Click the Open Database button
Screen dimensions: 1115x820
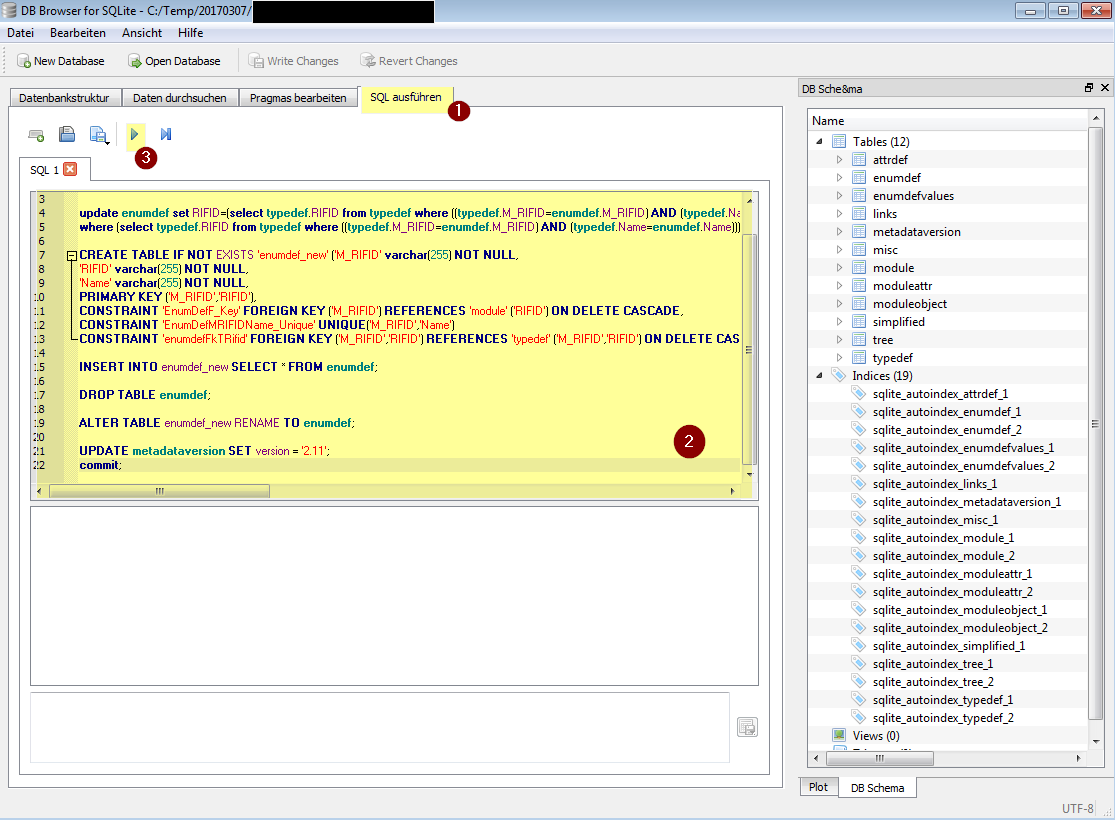pos(174,61)
